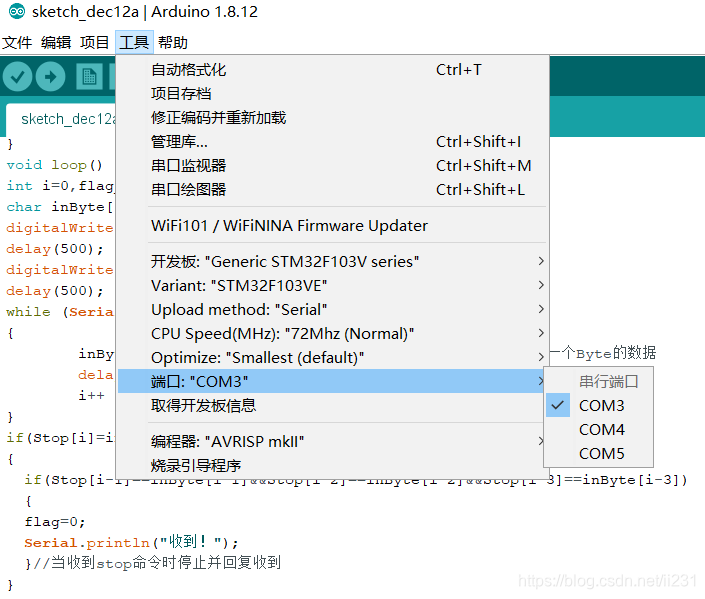Expand Variant STM32F103VE submenu
The image size is (705, 599).
(x=332, y=286)
